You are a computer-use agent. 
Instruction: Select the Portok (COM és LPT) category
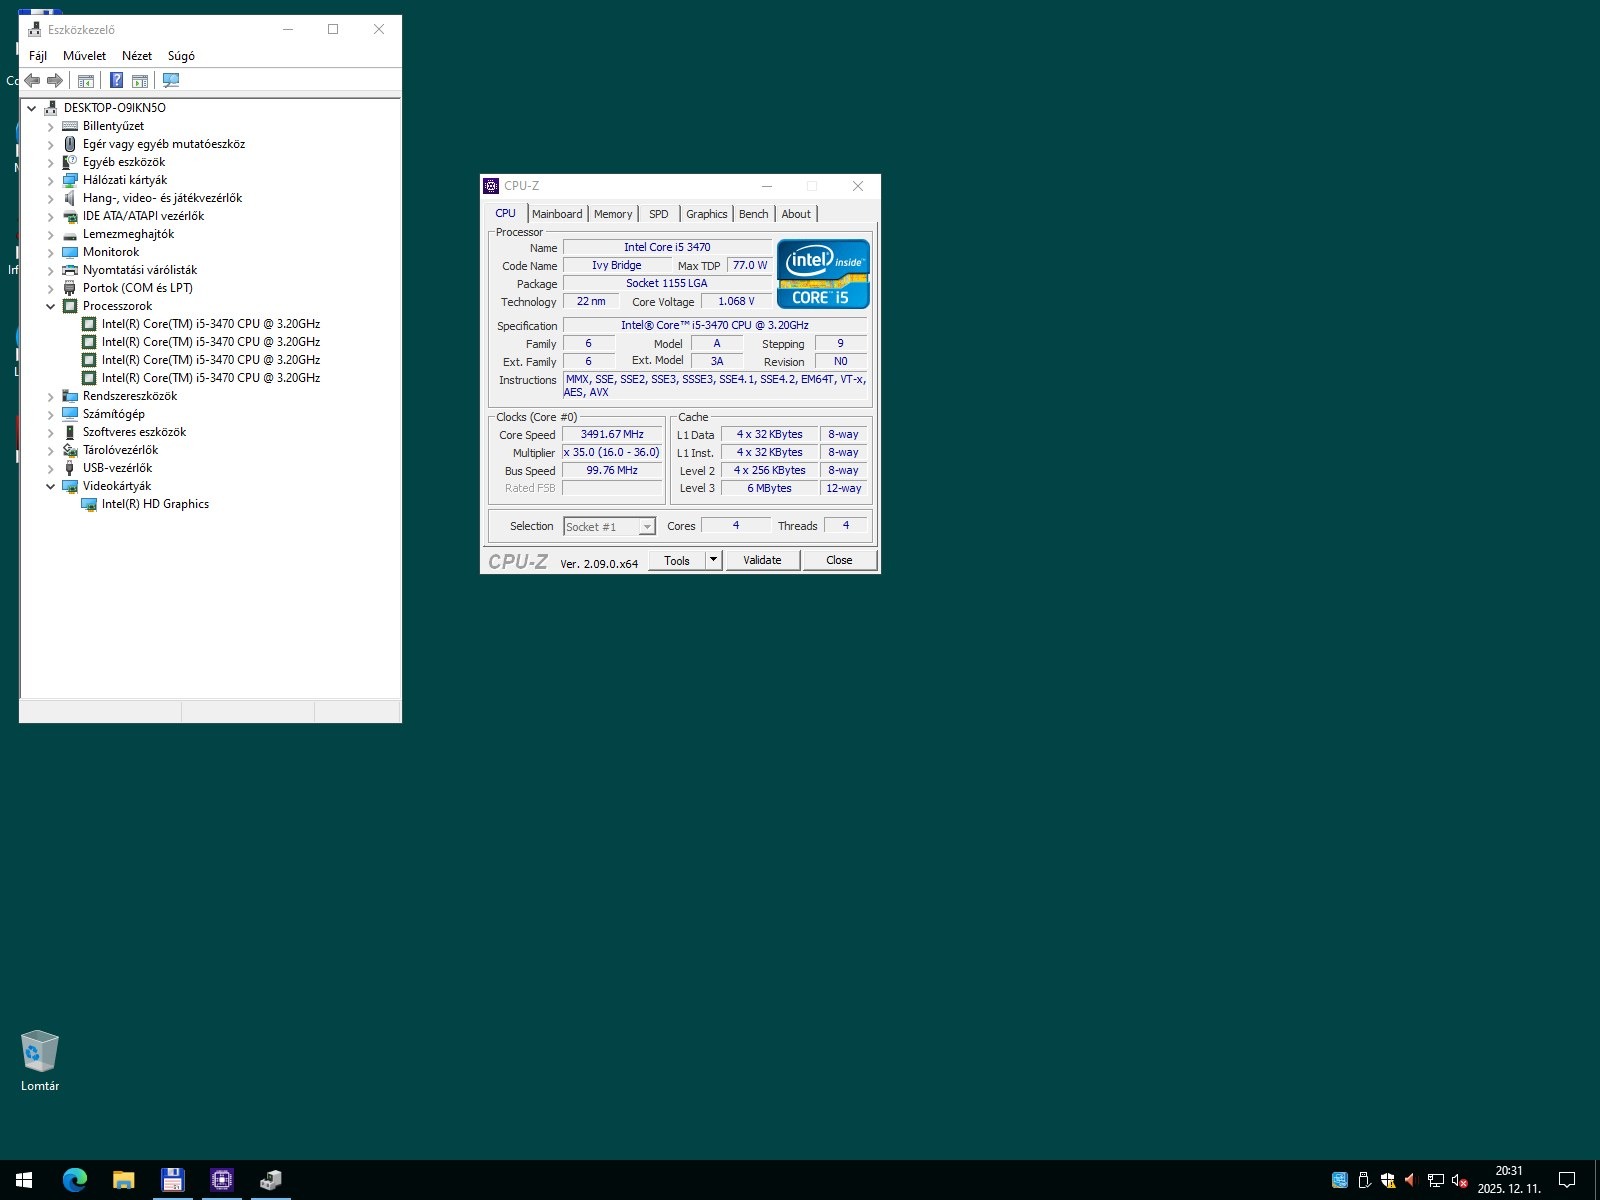pos(138,288)
